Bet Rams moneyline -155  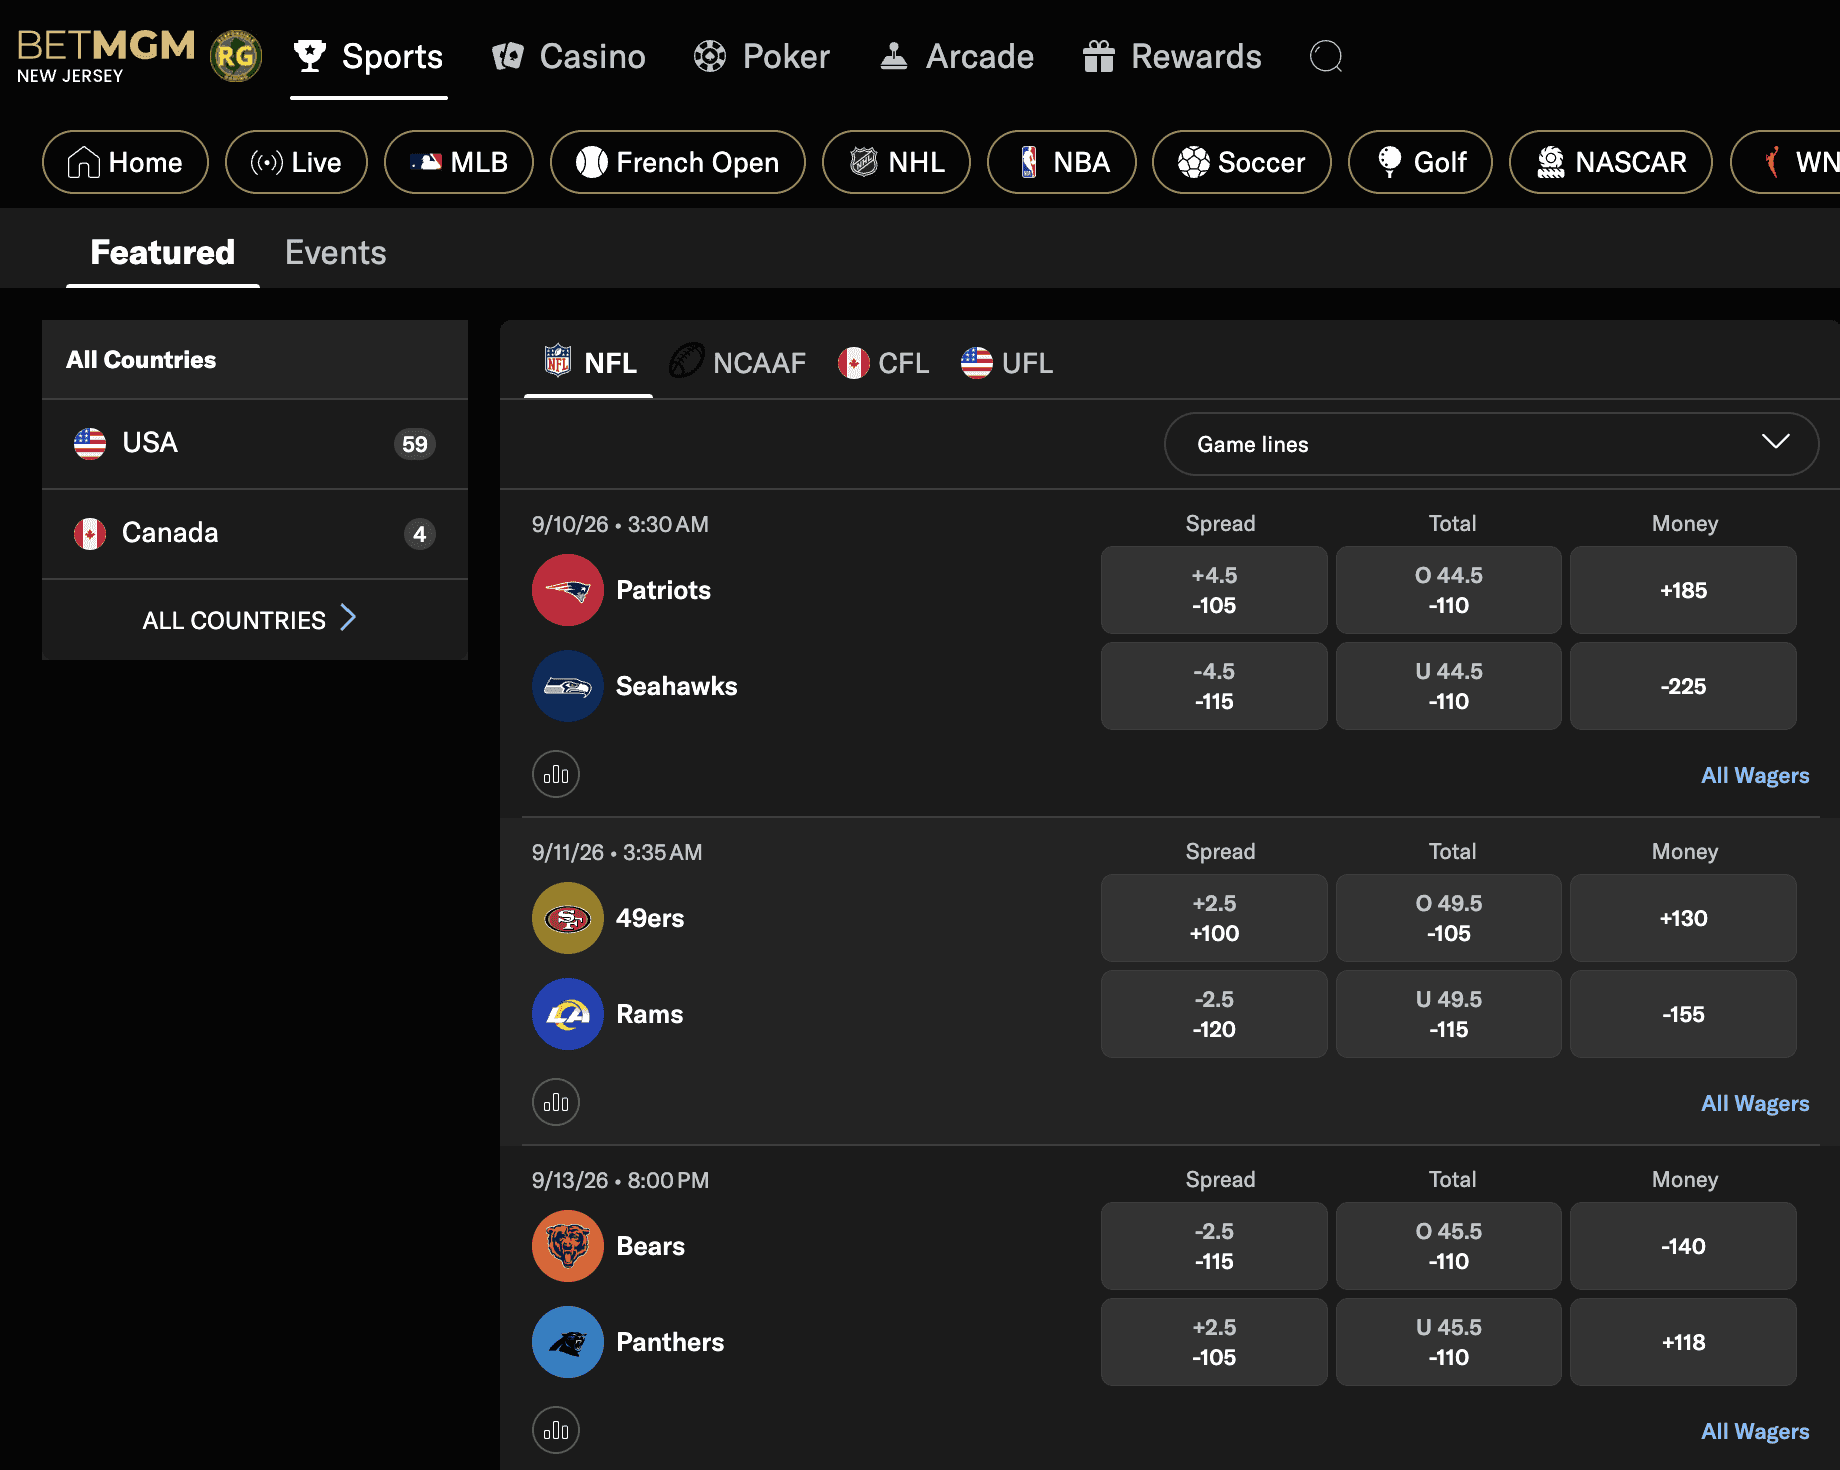click(x=1683, y=1014)
